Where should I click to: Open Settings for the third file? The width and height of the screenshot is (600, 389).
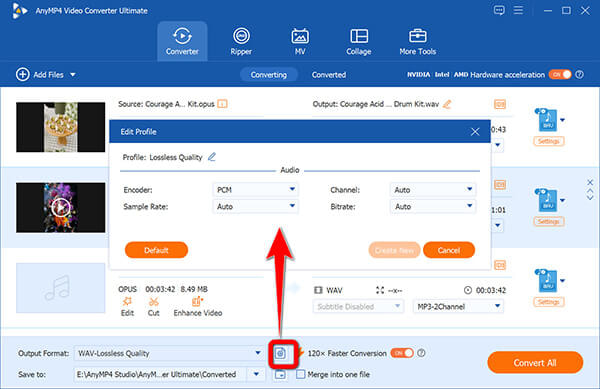(548, 302)
